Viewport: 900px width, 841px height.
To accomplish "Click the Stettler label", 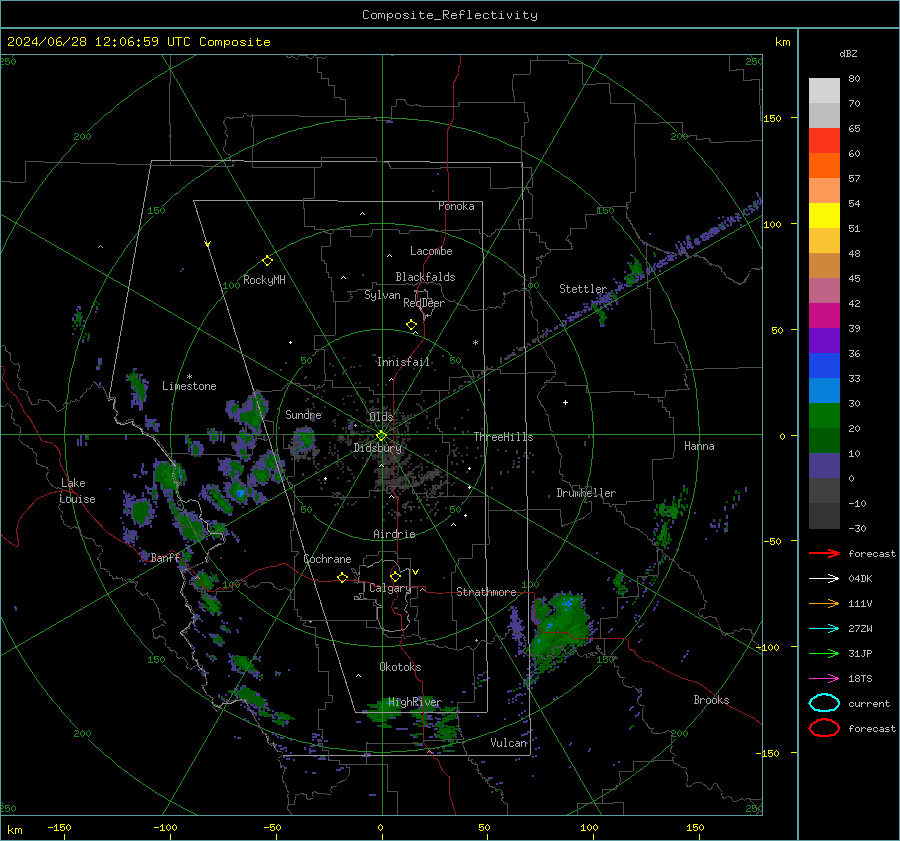I will (583, 289).
